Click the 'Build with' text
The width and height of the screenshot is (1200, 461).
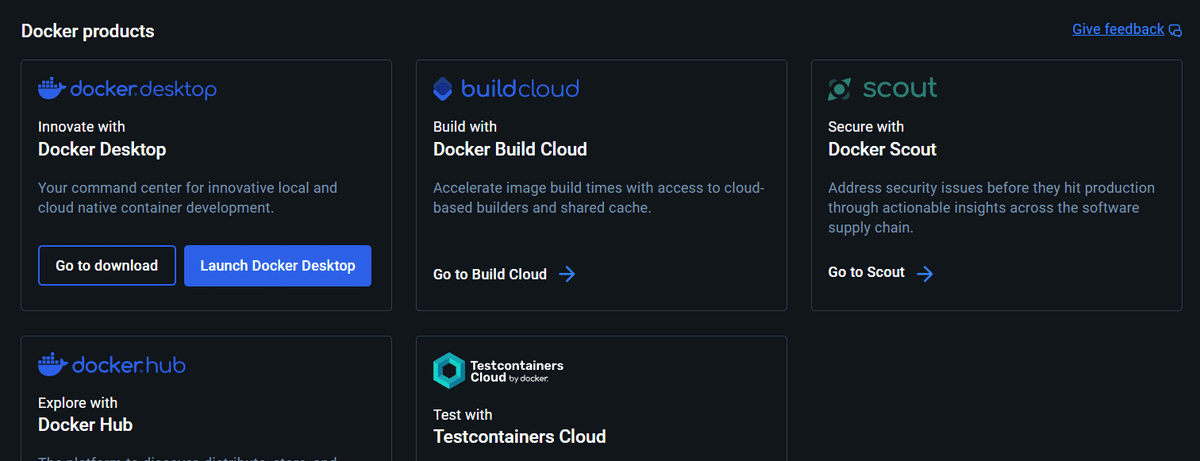point(465,127)
